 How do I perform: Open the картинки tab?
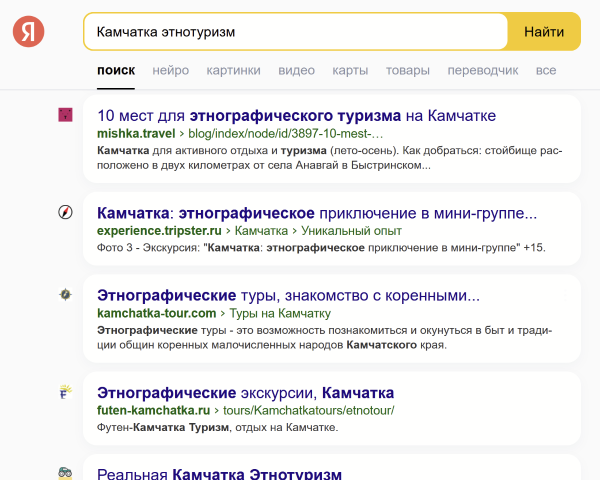233,70
